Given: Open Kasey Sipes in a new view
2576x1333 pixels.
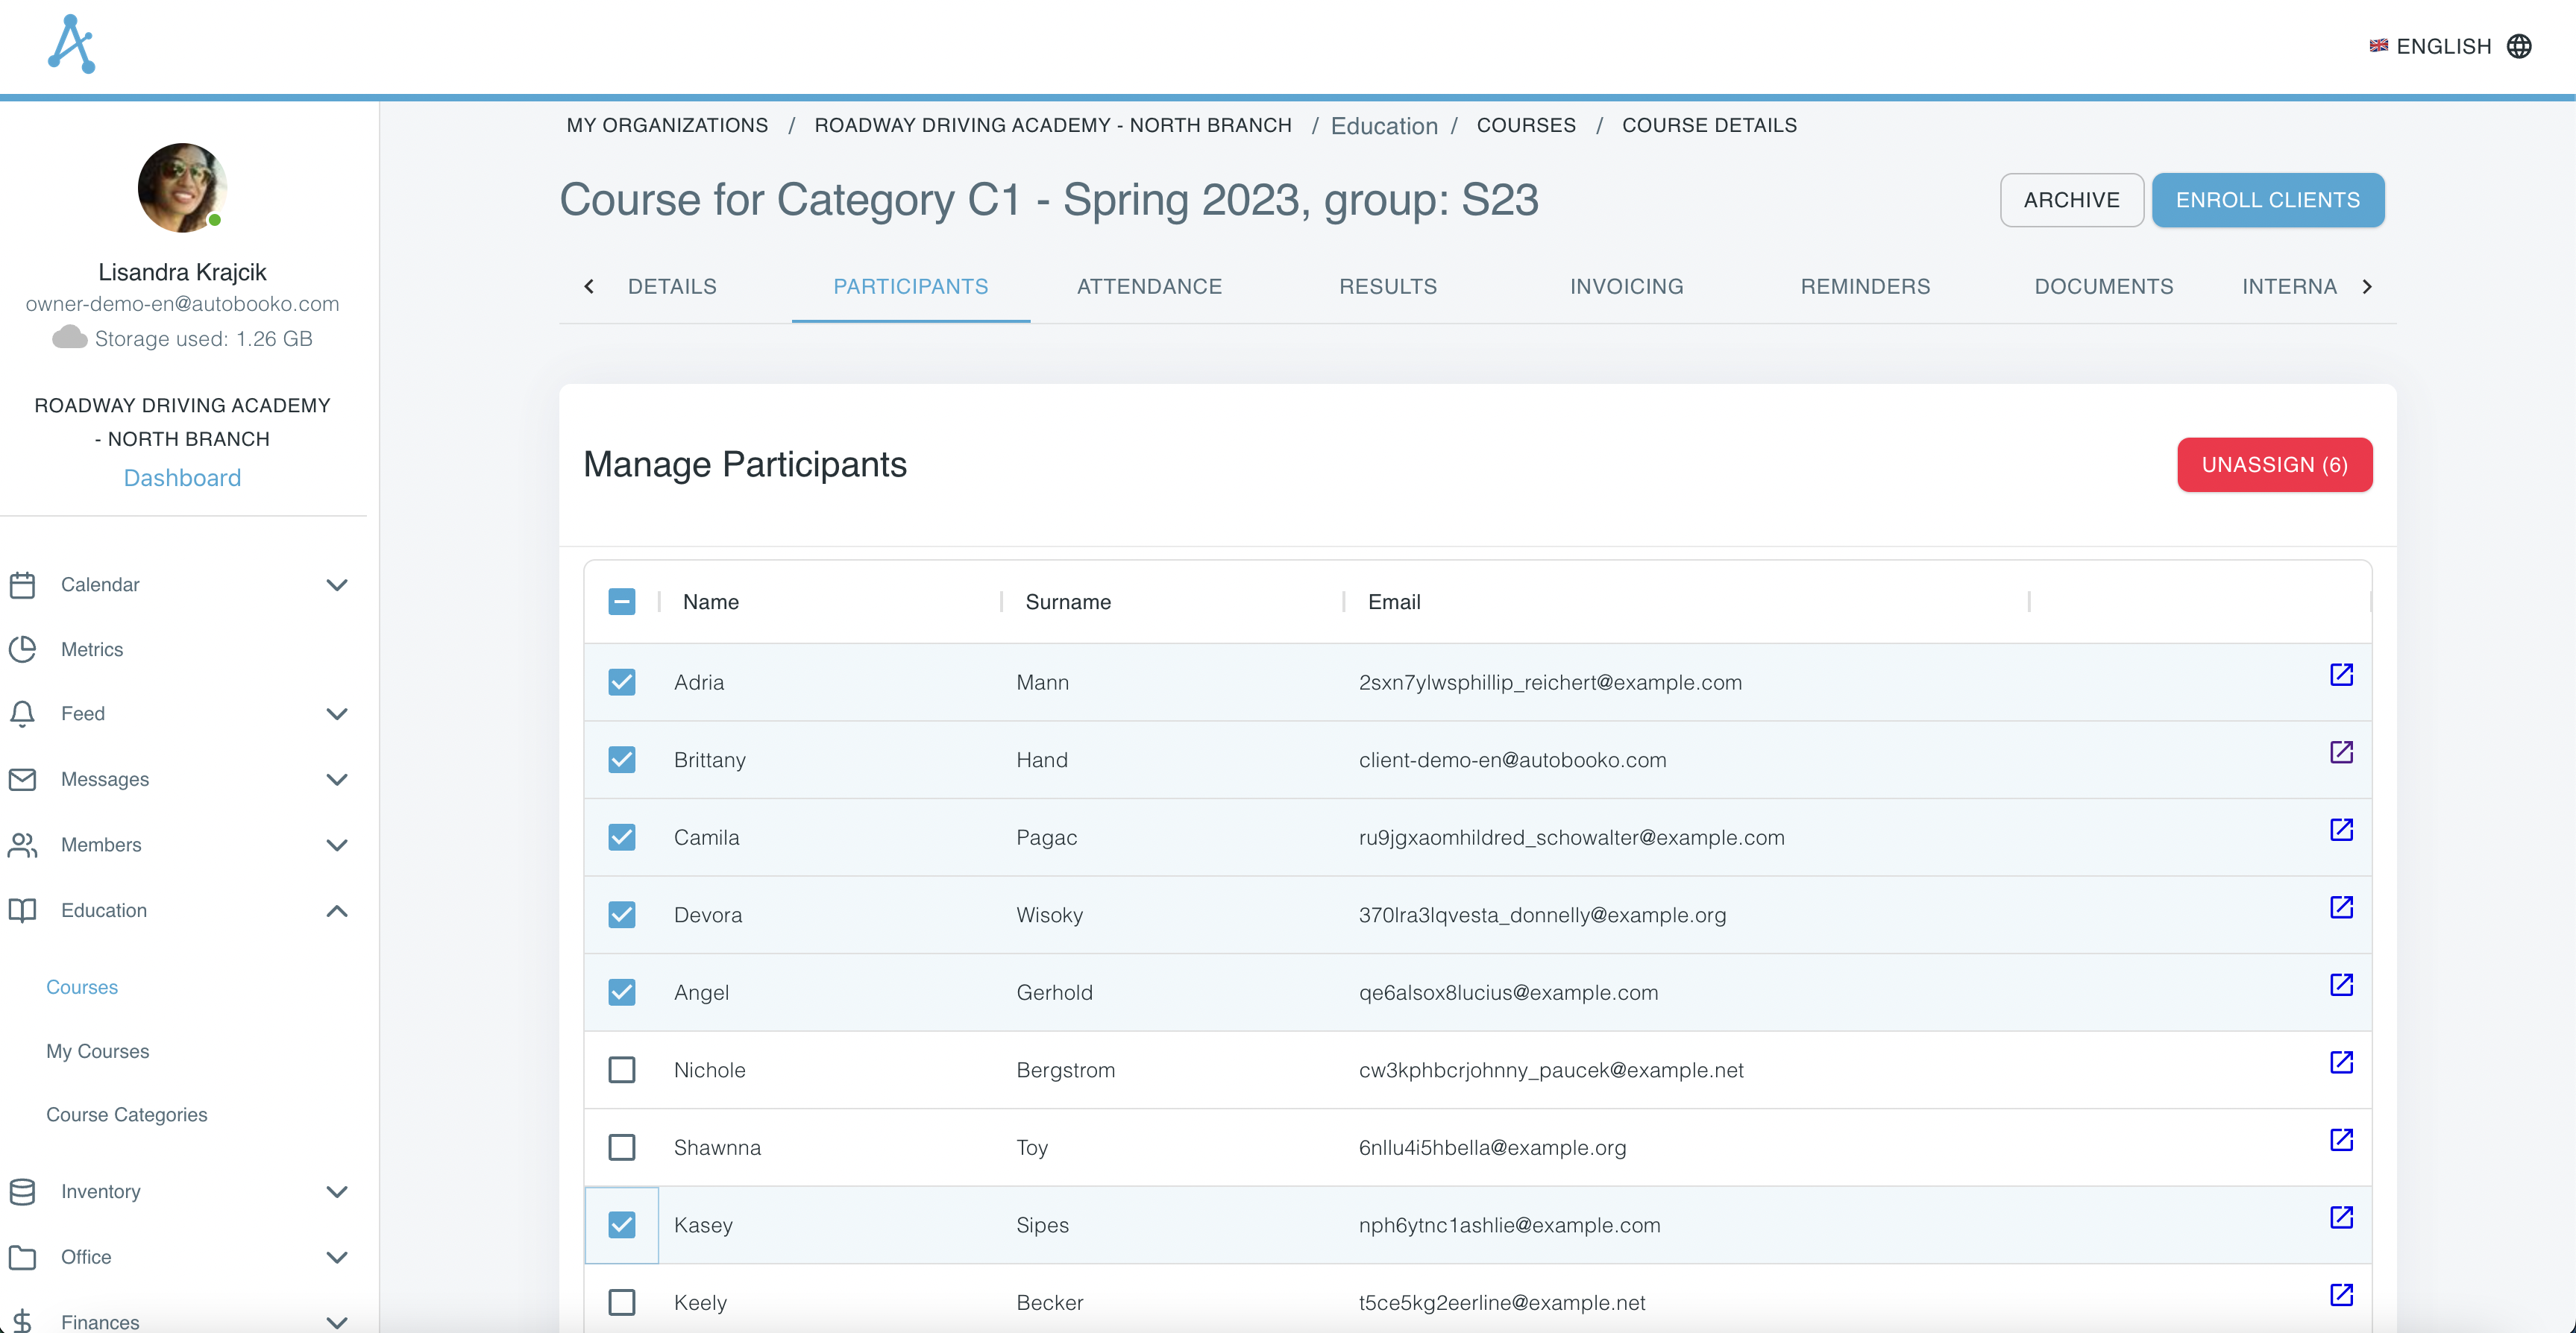Looking at the screenshot, I should [2342, 1218].
